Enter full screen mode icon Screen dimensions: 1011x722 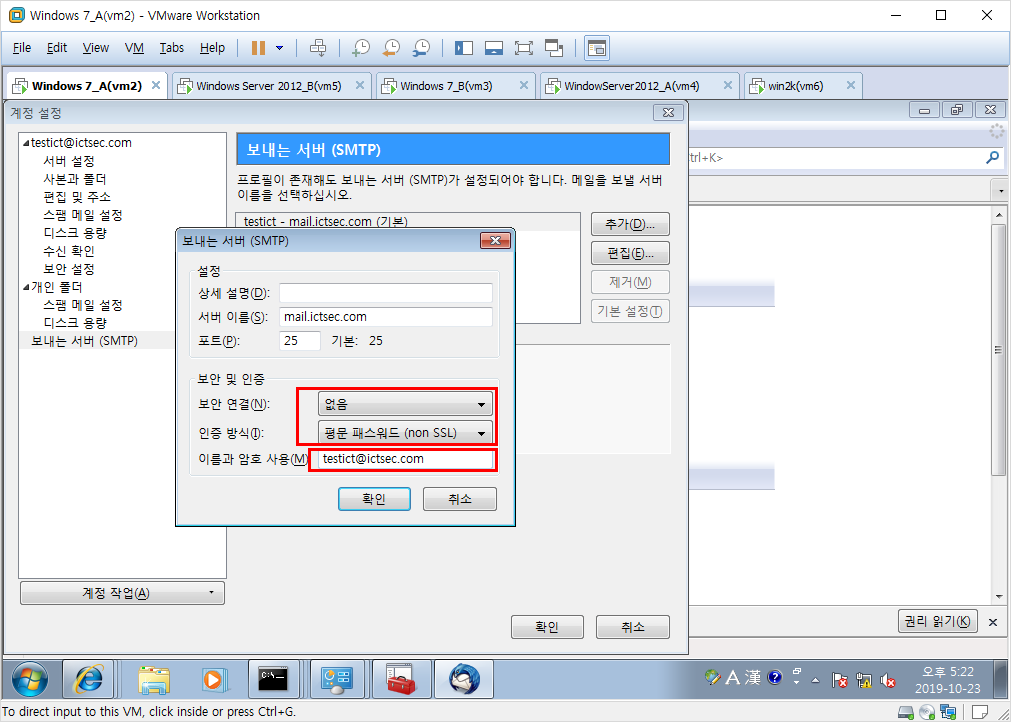[x=524, y=48]
